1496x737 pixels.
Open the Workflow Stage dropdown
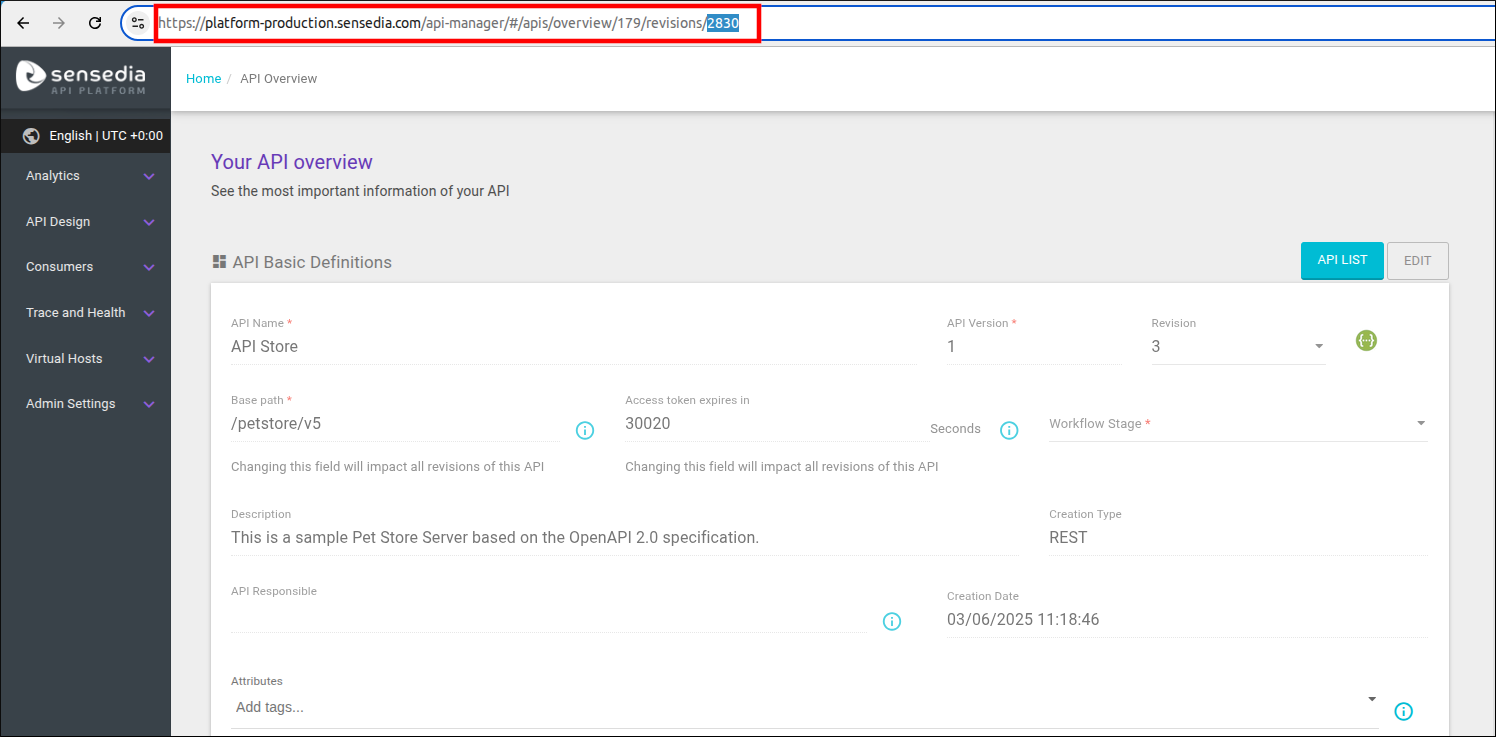pyautogui.click(x=1420, y=423)
